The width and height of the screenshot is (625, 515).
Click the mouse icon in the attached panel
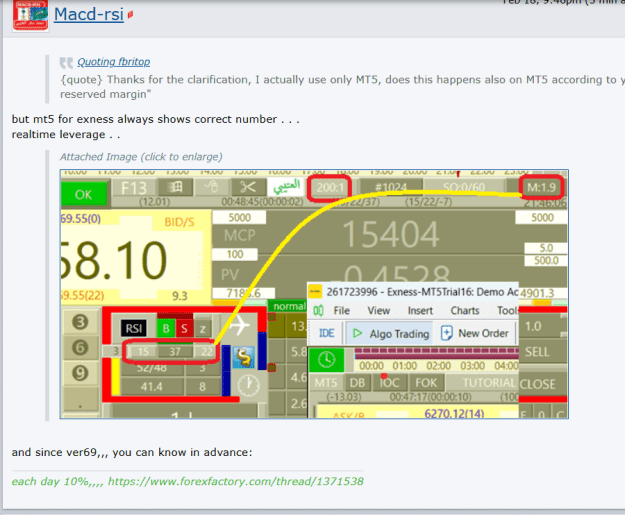point(211,187)
